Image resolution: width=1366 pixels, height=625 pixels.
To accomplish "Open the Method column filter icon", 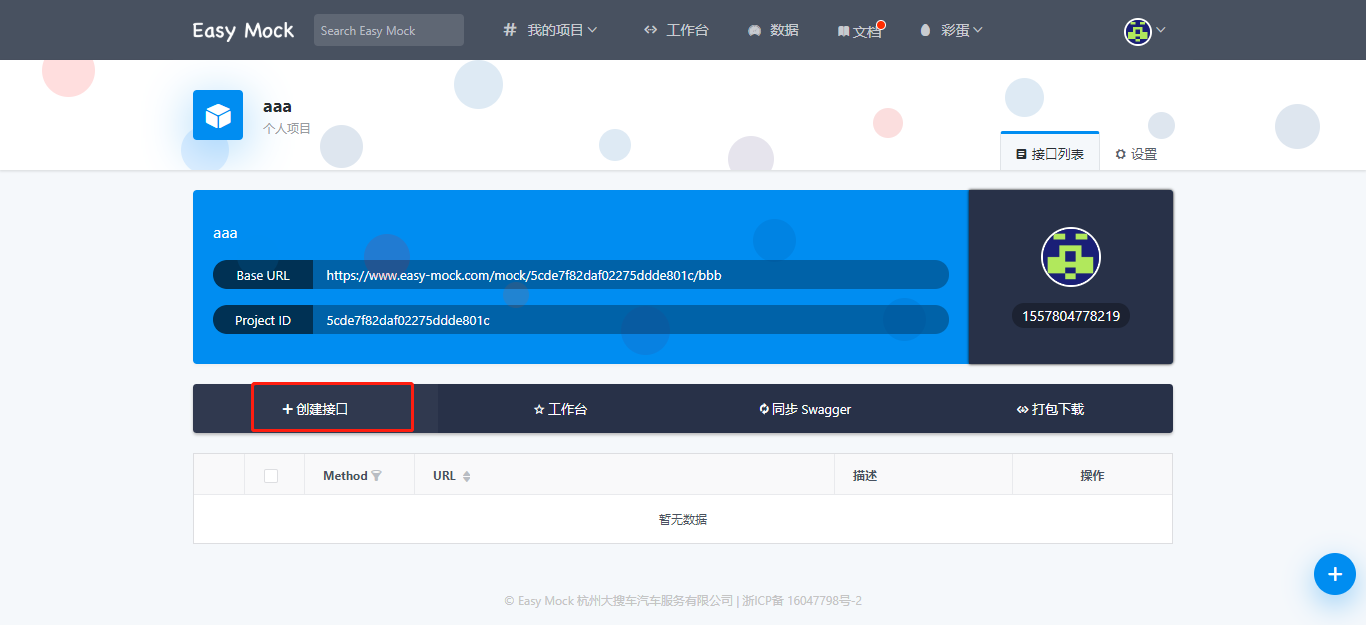I will coord(377,476).
